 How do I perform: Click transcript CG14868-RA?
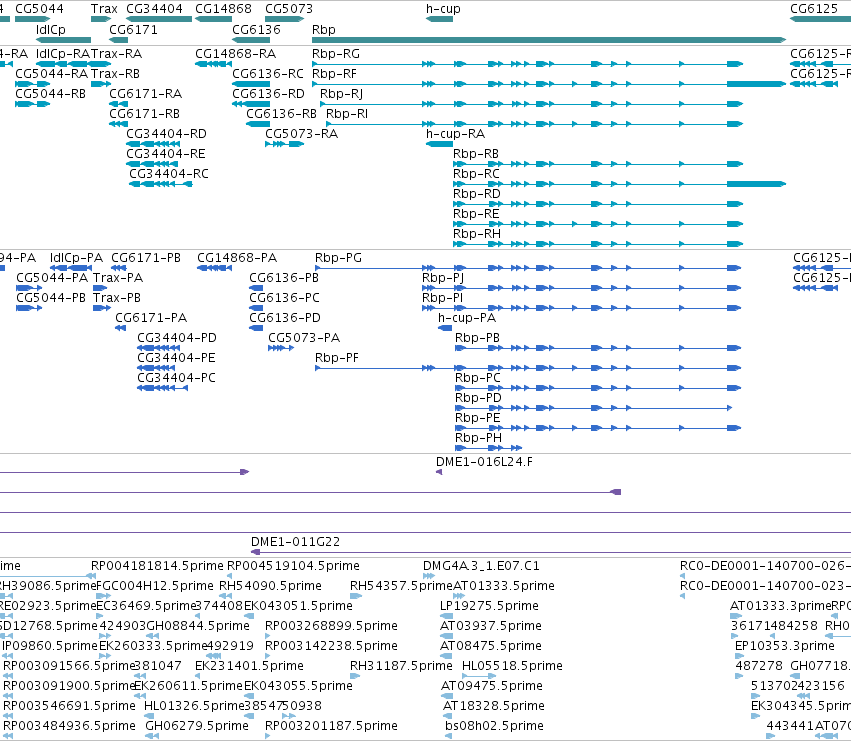[x=235, y=54]
